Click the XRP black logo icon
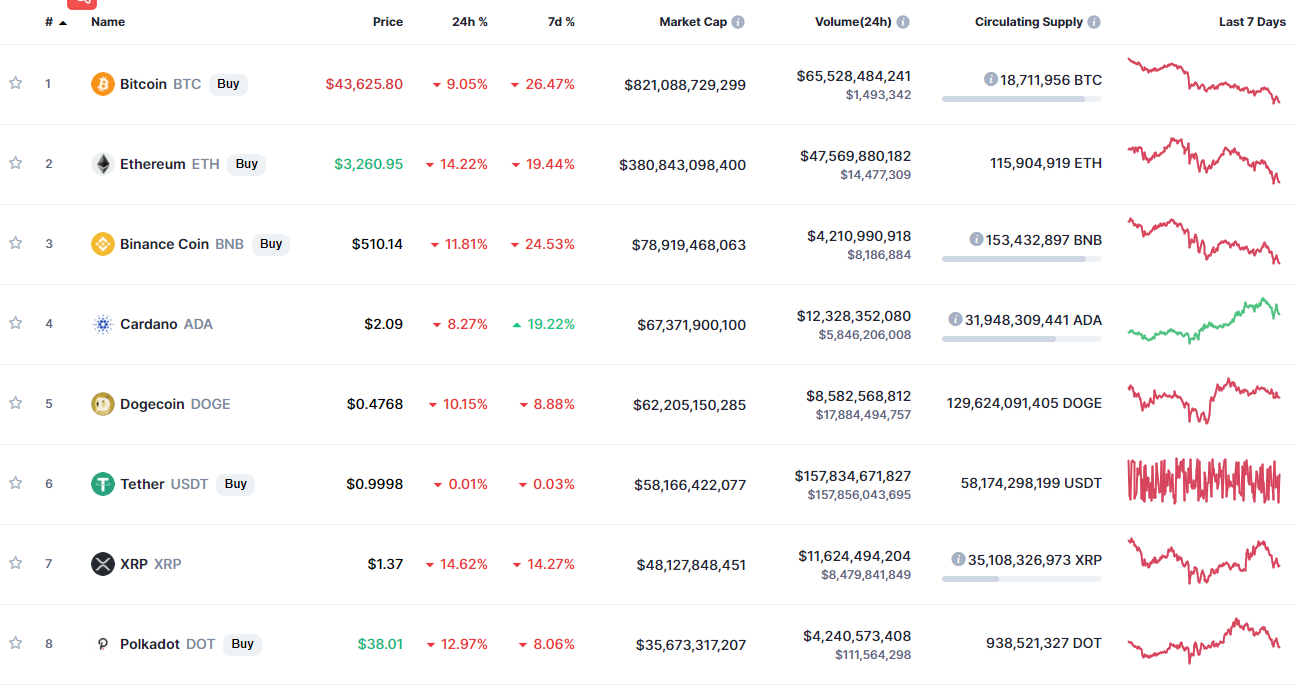The image size is (1295, 687). (x=103, y=564)
